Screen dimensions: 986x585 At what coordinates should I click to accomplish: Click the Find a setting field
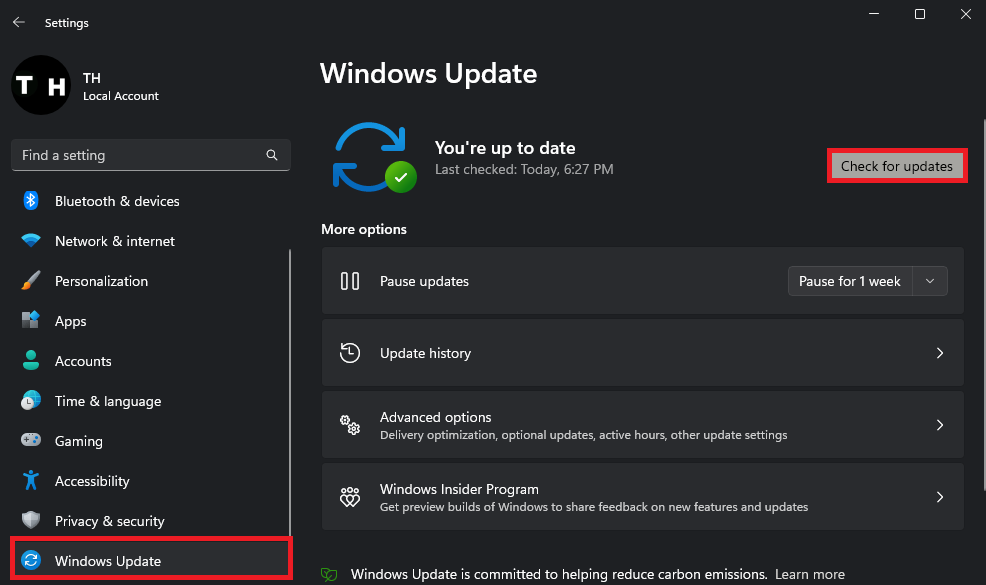[x=150, y=155]
